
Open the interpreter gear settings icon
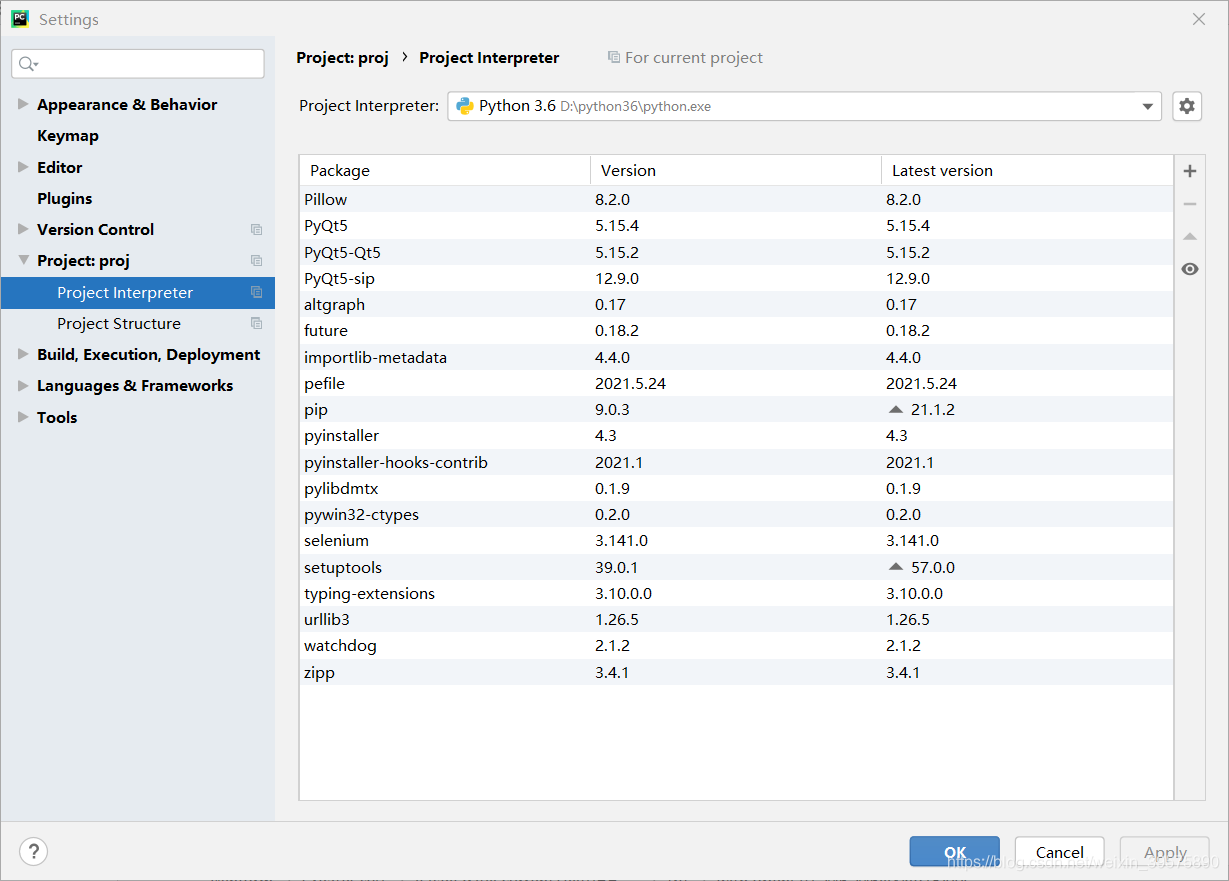1187,106
